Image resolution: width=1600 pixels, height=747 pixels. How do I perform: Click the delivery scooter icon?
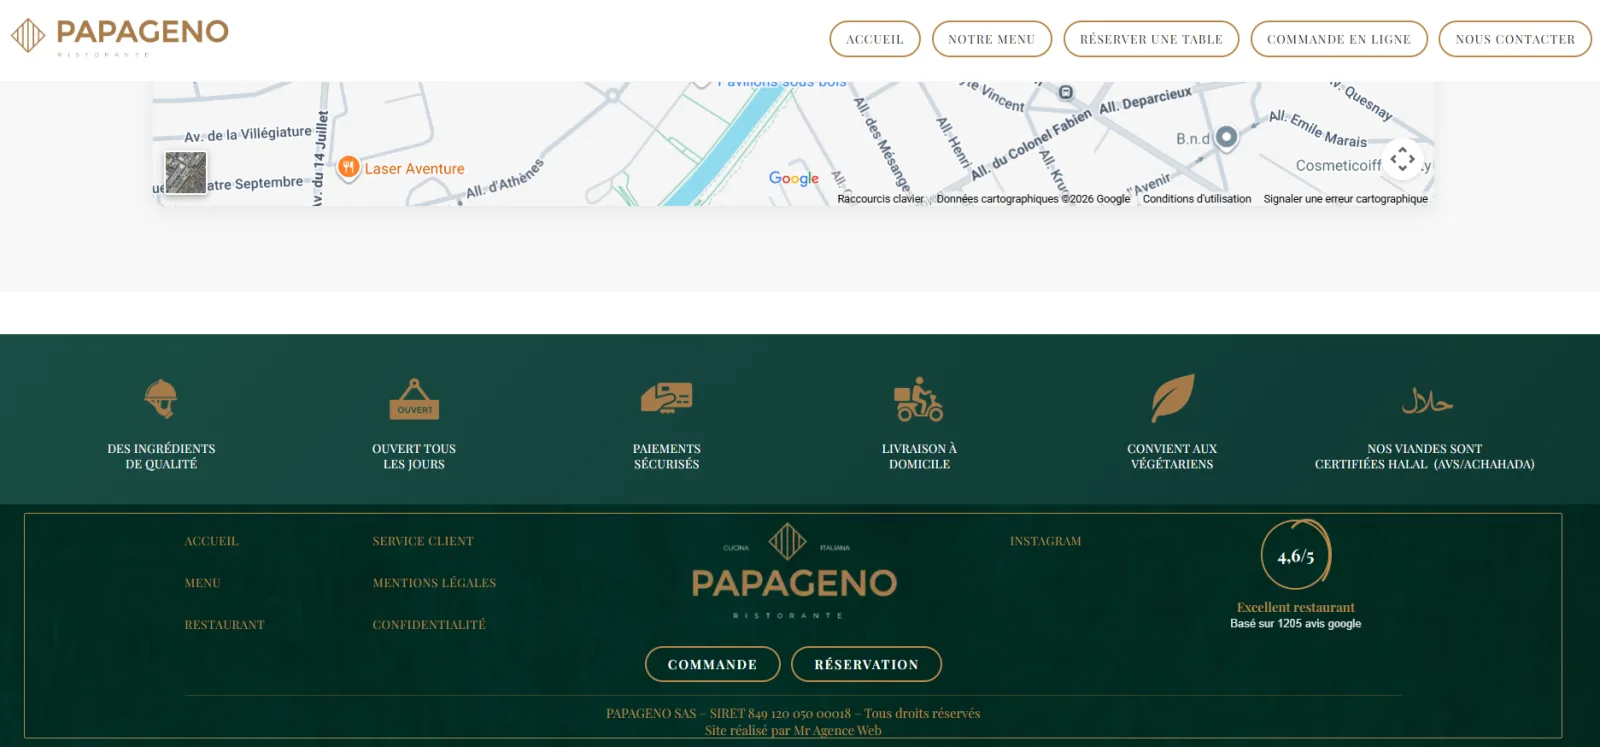click(x=919, y=399)
